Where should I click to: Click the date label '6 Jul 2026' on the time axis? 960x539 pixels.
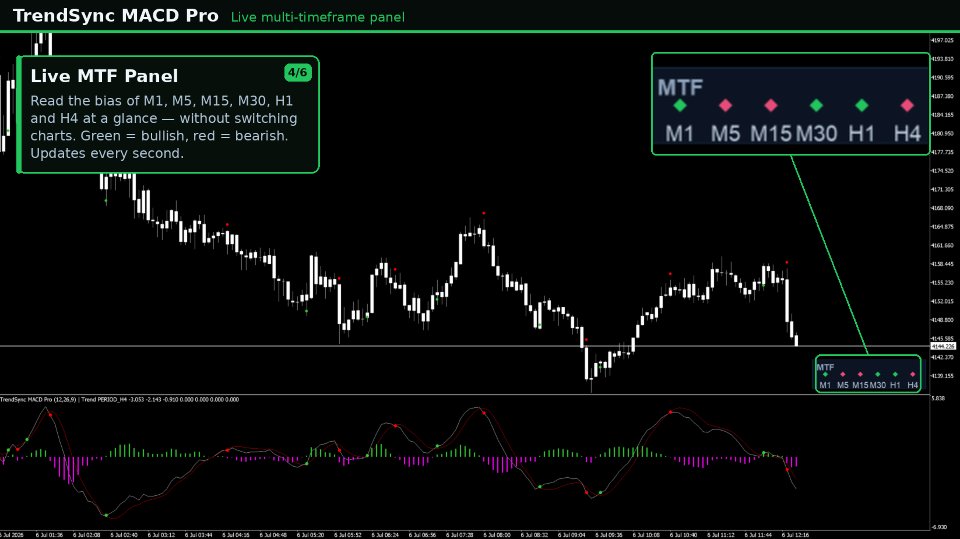(x=12, y=535)
